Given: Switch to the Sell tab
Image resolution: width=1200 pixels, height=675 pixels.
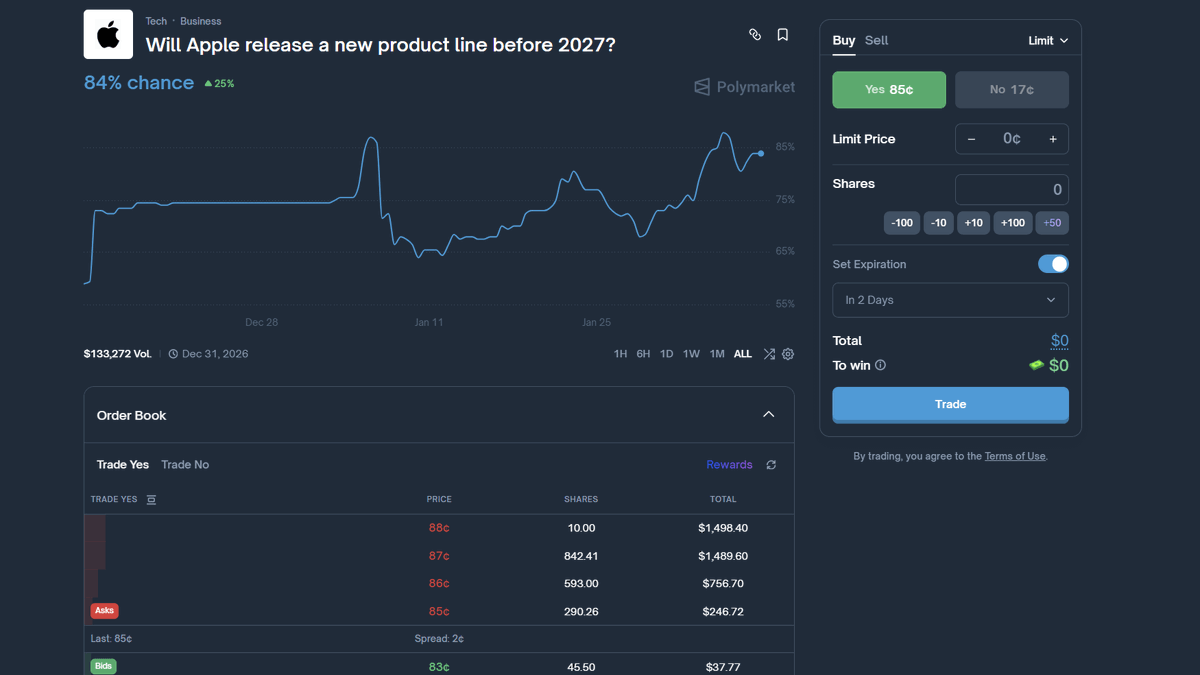Looking at the screenshot, I should [x=876, y=41].
